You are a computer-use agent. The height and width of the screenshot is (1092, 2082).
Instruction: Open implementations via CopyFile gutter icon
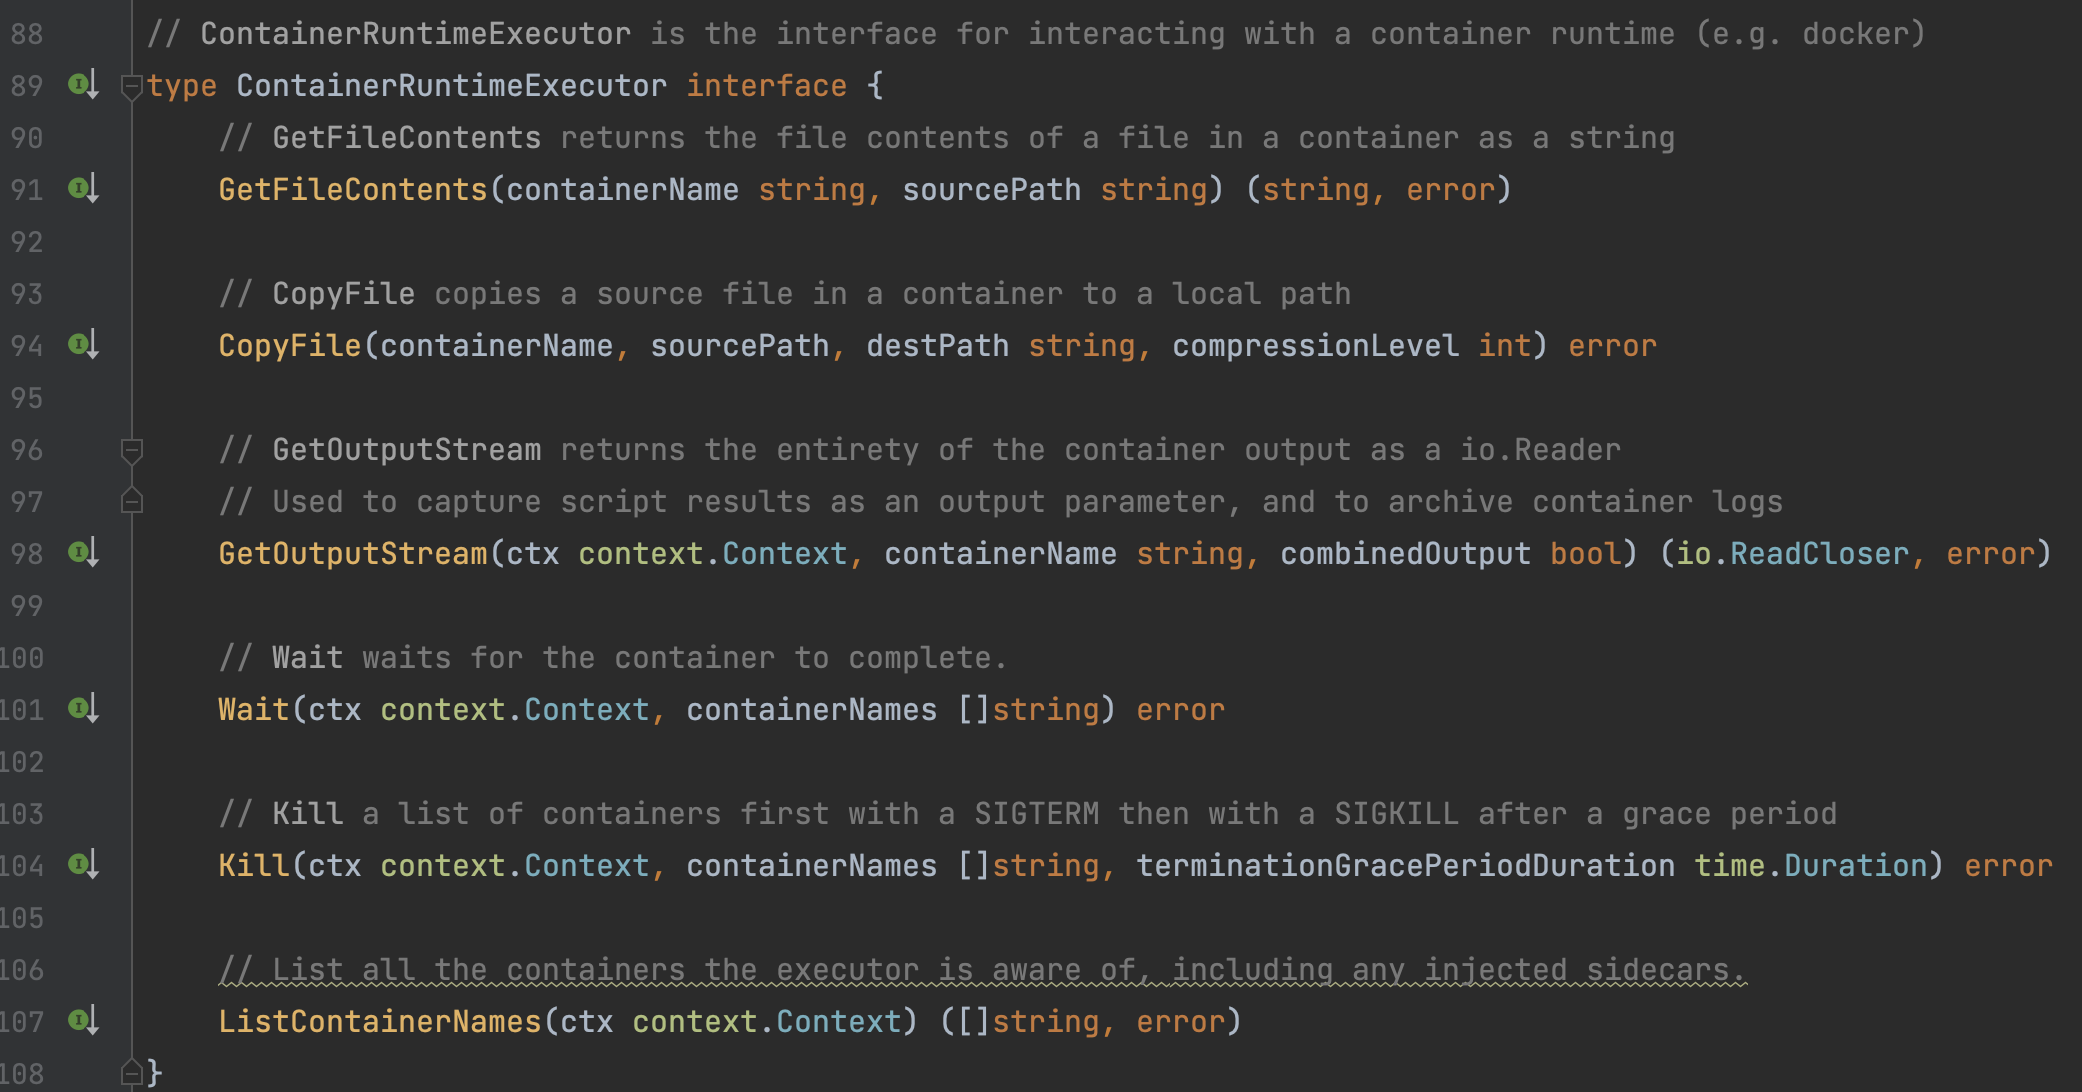(82, 345)
